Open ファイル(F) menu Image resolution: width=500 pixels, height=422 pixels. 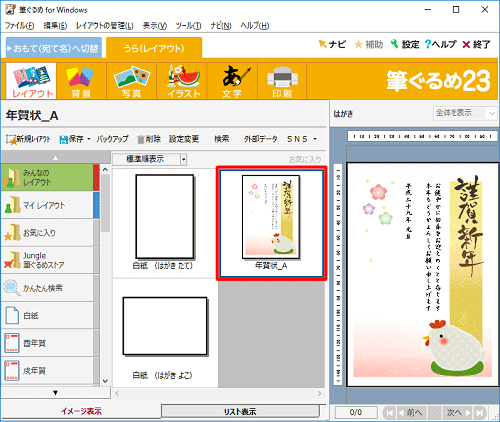(20, 26)
